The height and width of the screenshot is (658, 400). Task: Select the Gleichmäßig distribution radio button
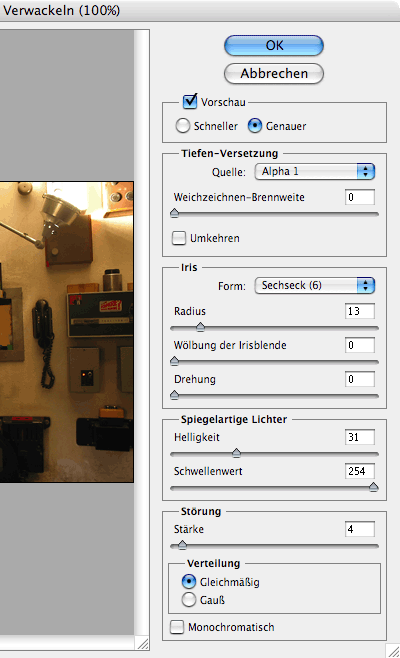tap(189, 582)
